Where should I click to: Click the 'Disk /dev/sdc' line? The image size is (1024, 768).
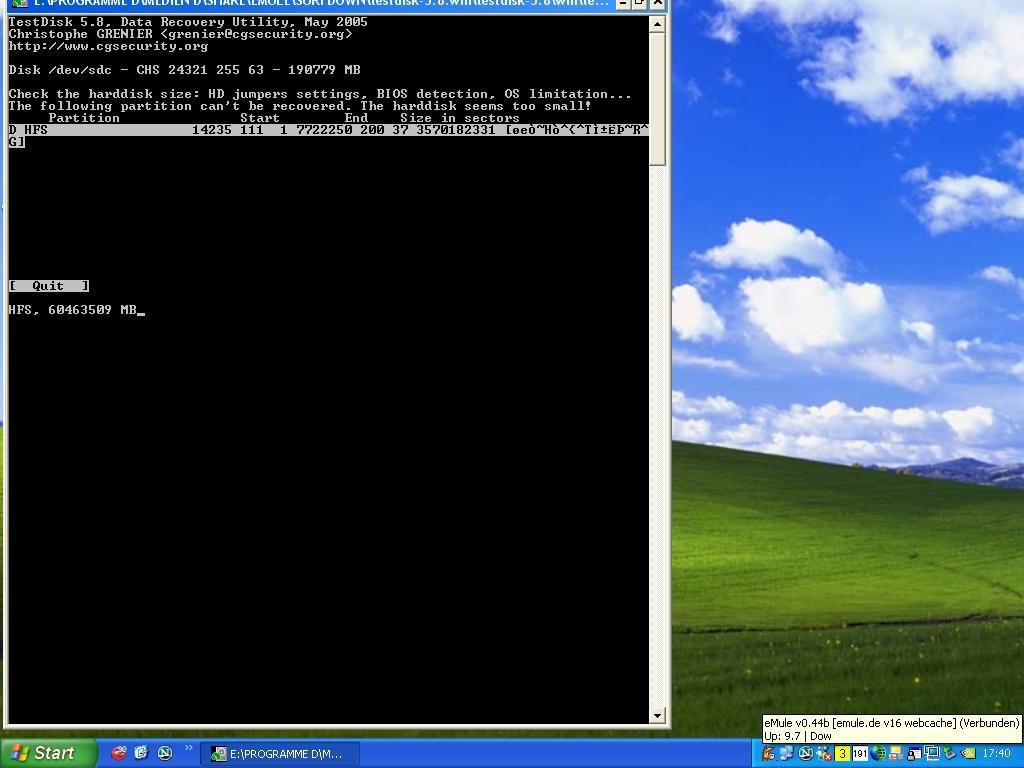(x=184, y=70)
